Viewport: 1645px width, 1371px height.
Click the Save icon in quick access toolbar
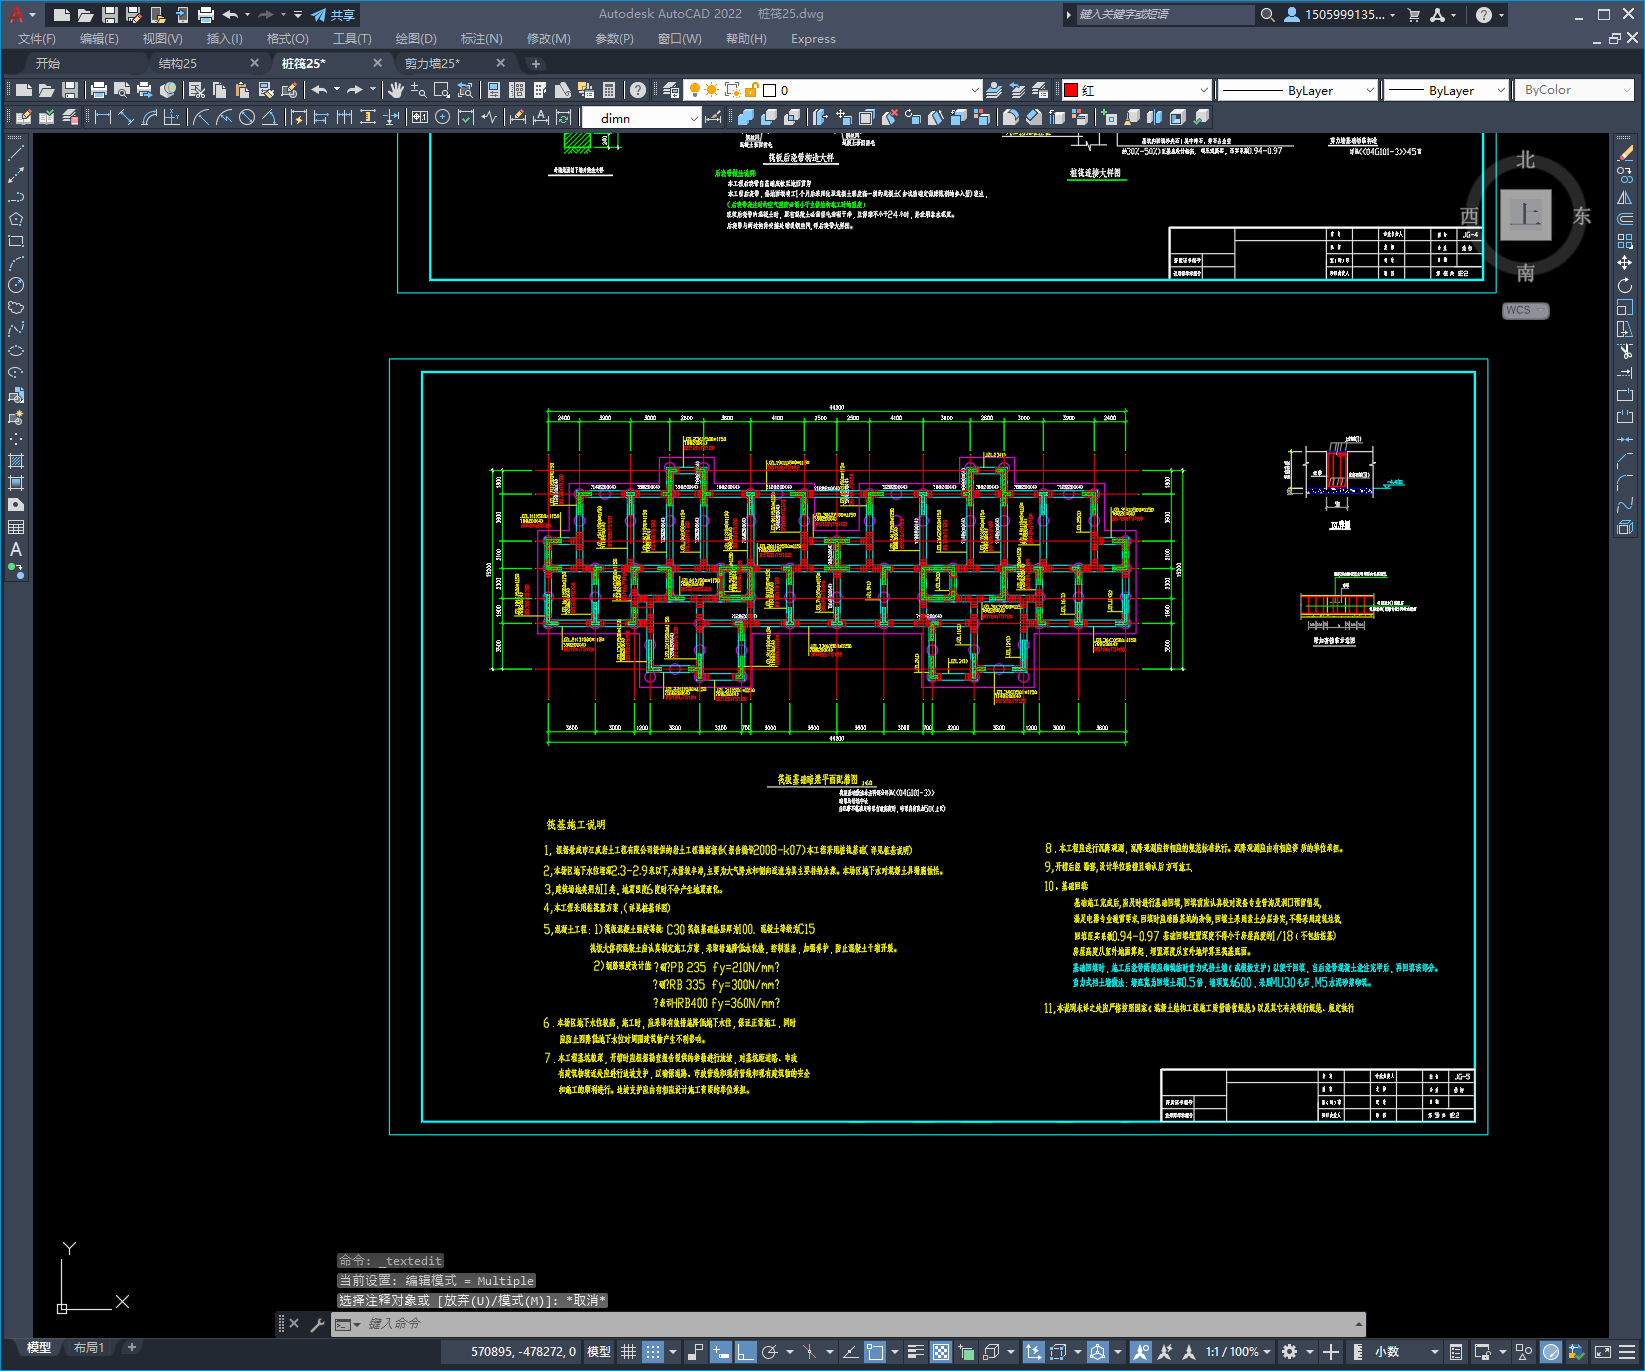pyautogui.click(x=110, y=15)
